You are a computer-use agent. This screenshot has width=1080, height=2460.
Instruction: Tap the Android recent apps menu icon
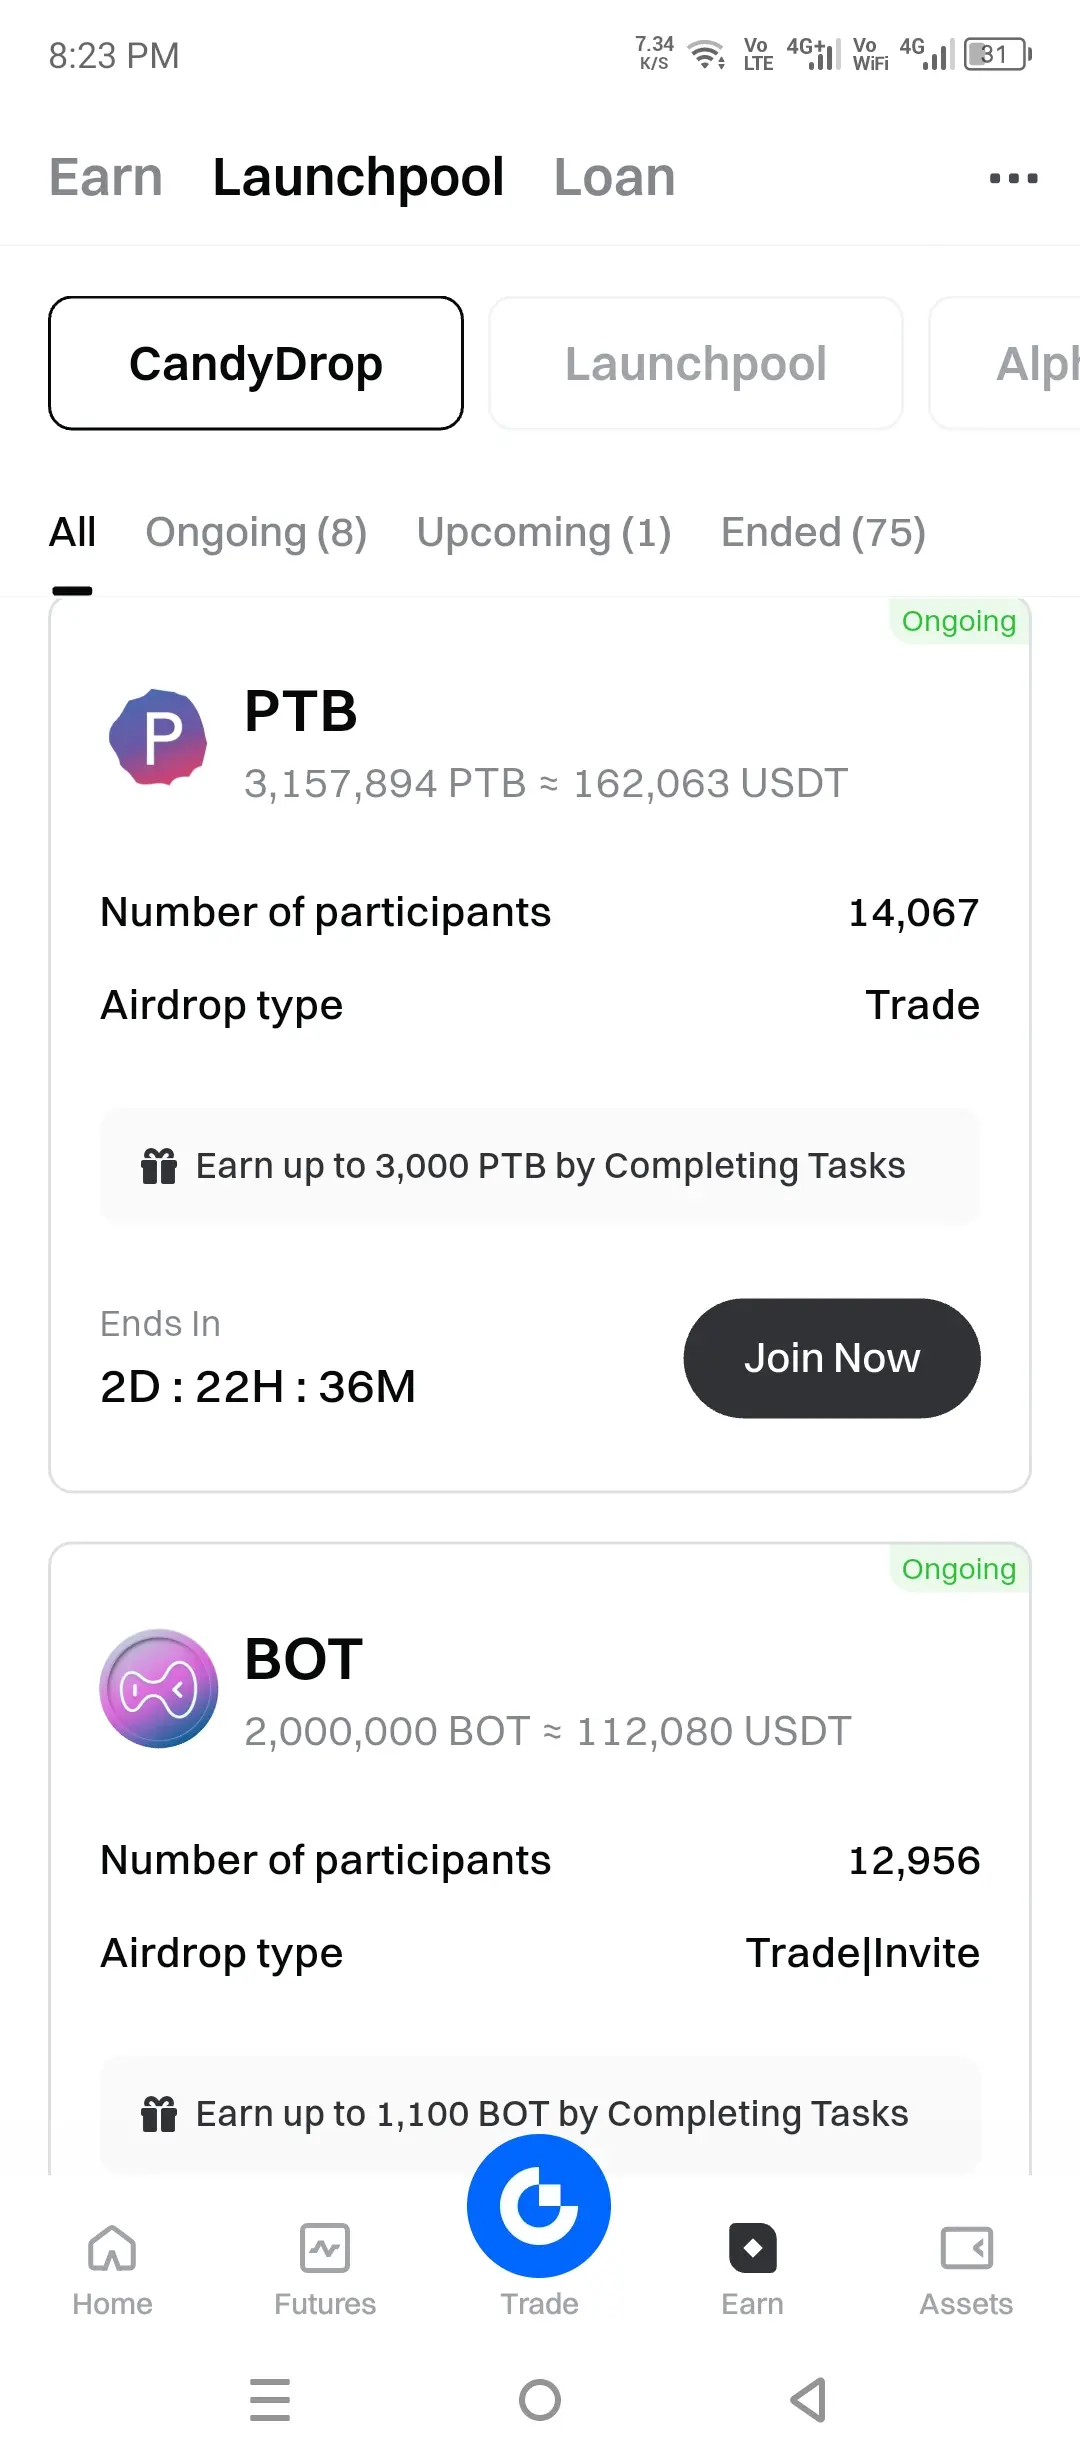point(270,2399)
